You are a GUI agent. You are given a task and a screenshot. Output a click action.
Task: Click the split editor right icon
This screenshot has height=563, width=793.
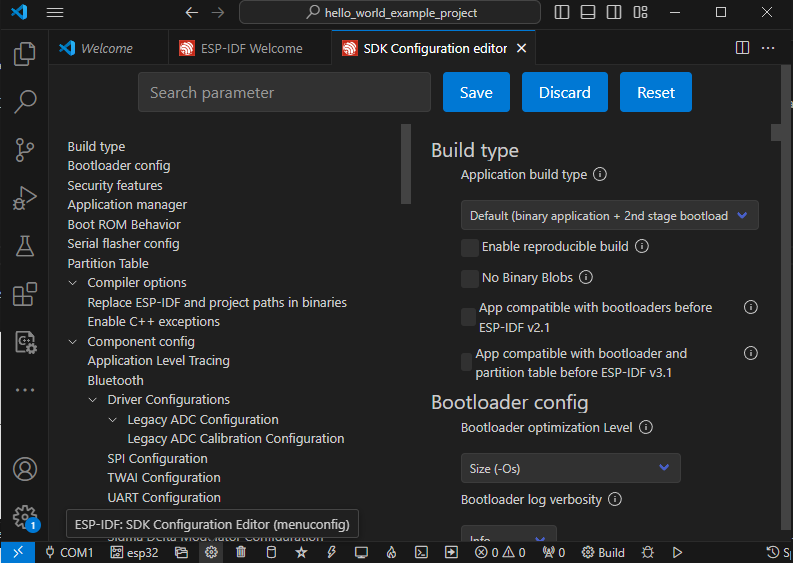742,48
